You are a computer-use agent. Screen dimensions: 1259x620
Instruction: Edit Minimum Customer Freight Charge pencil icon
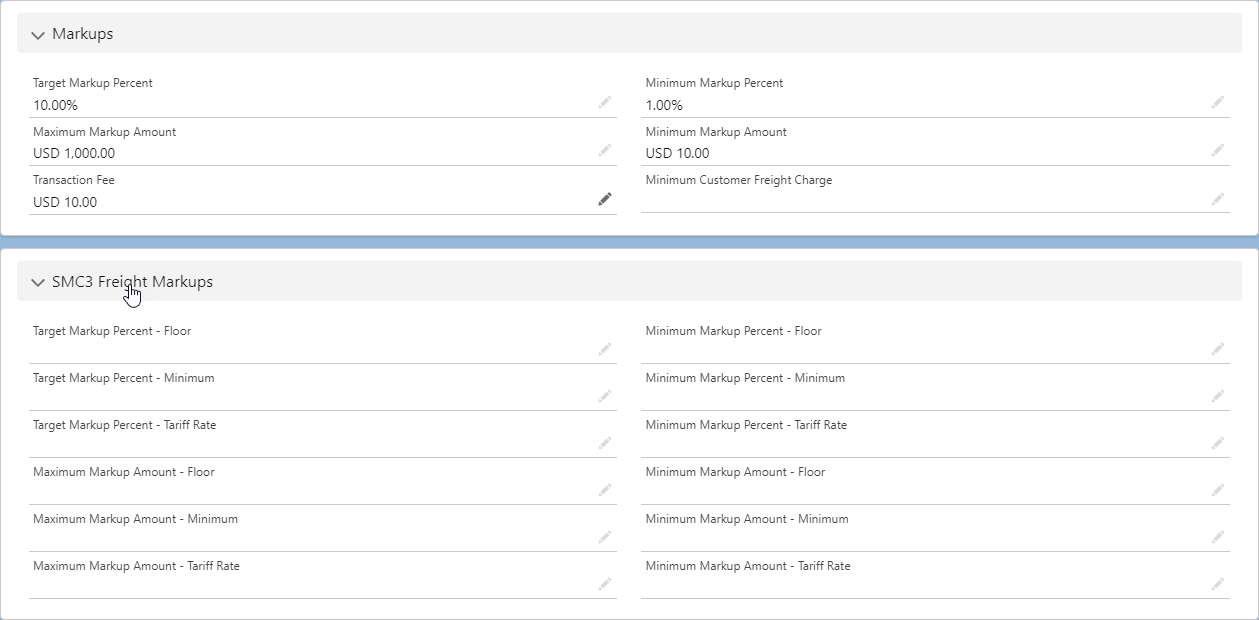[1218, 199]
